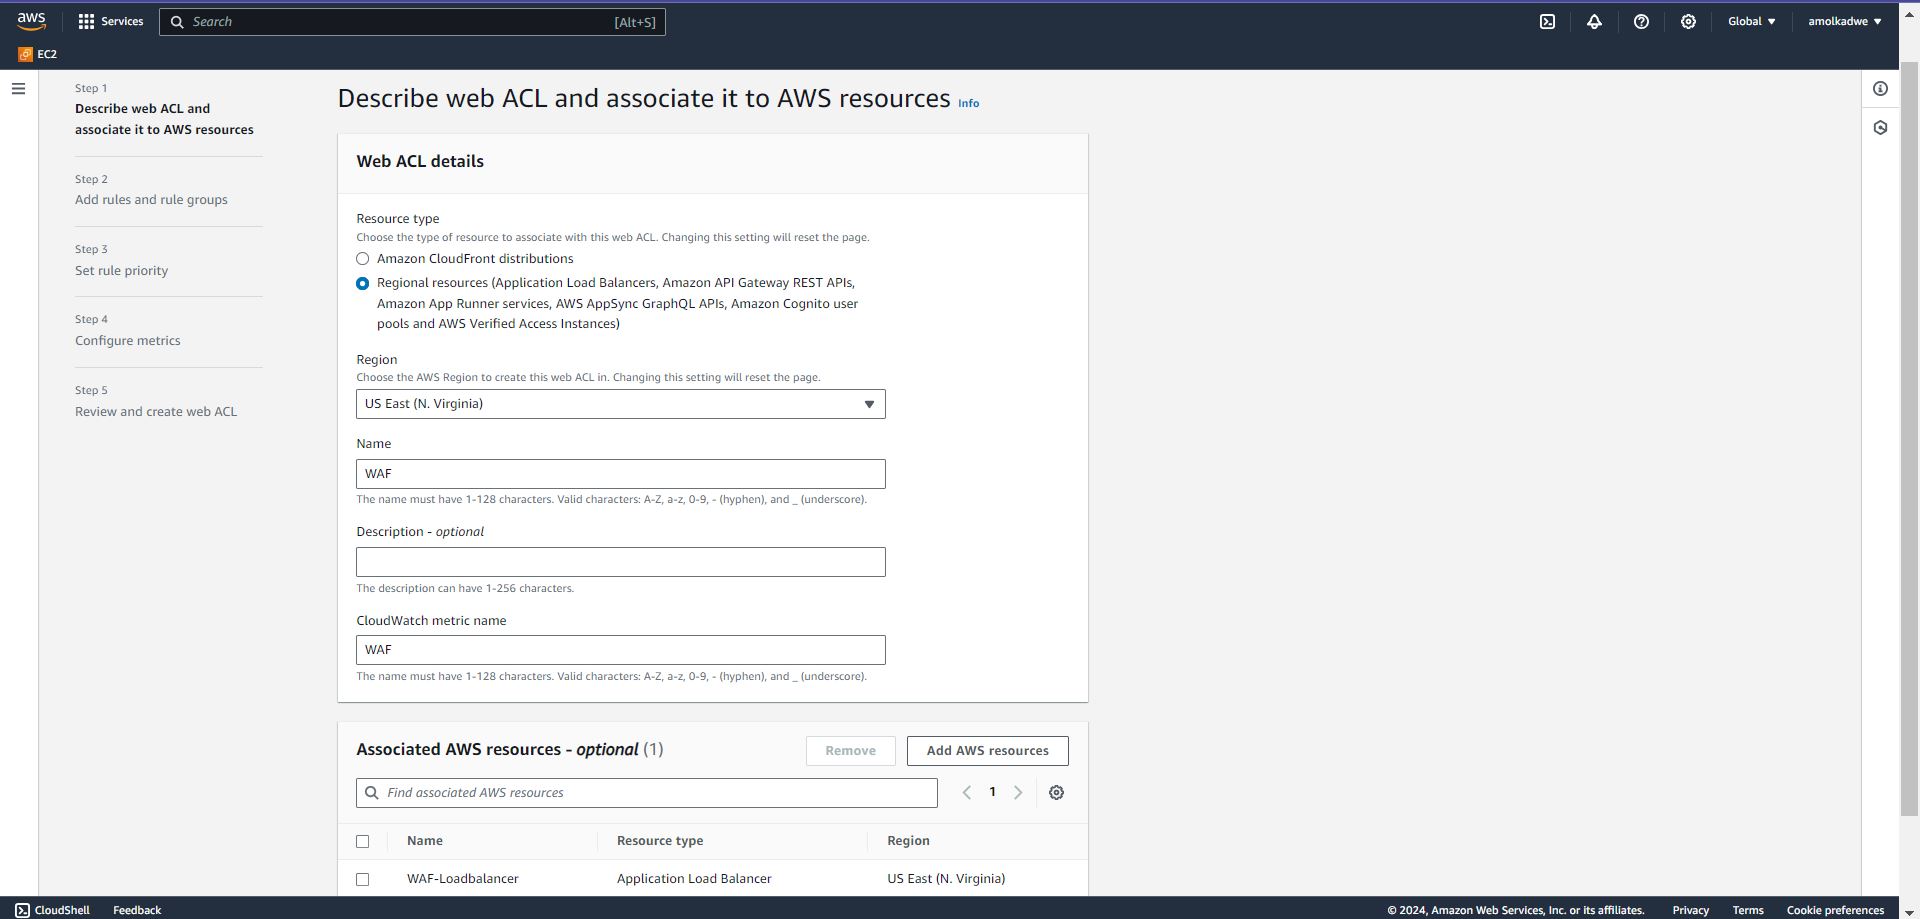Screen dimensions: 1920x919
Task: Expand the Global region selector
Action: click(1751, 21)
